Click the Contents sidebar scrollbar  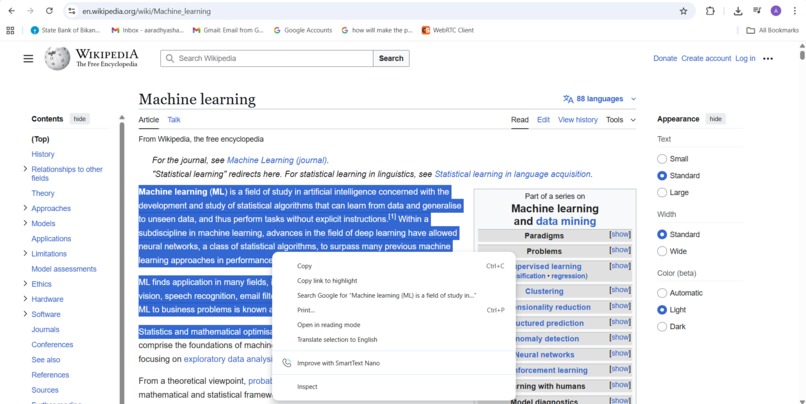(x=122, y=262)
